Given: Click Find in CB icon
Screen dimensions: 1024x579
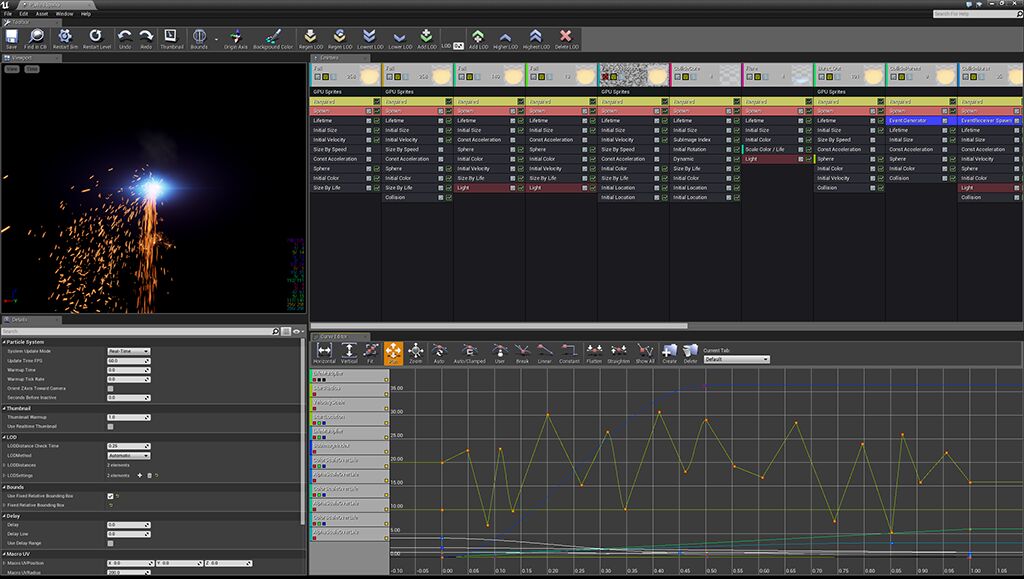Looking at the screenshot, I should coord(35,37).
